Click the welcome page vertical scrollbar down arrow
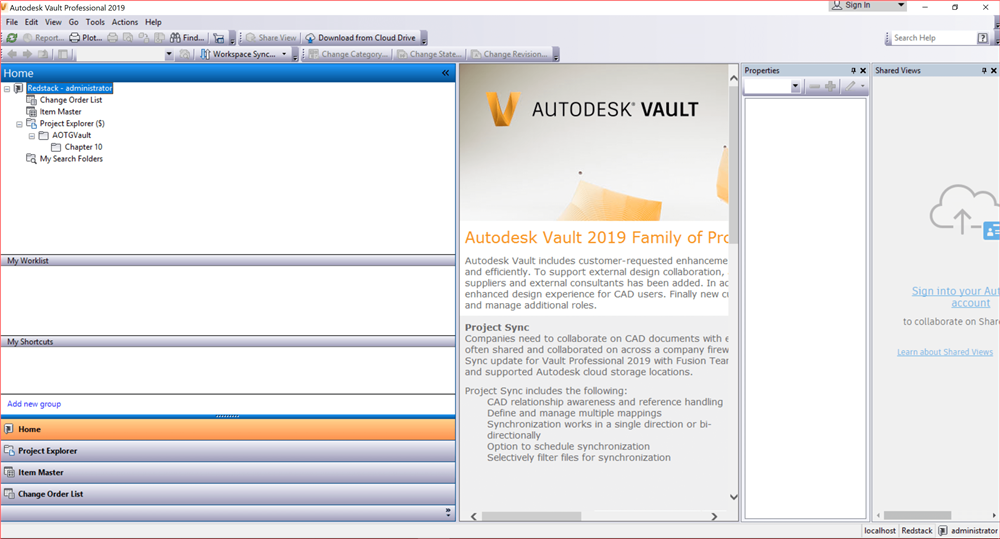The width and height of the screenshot is (1000, 539). point(733,497)
